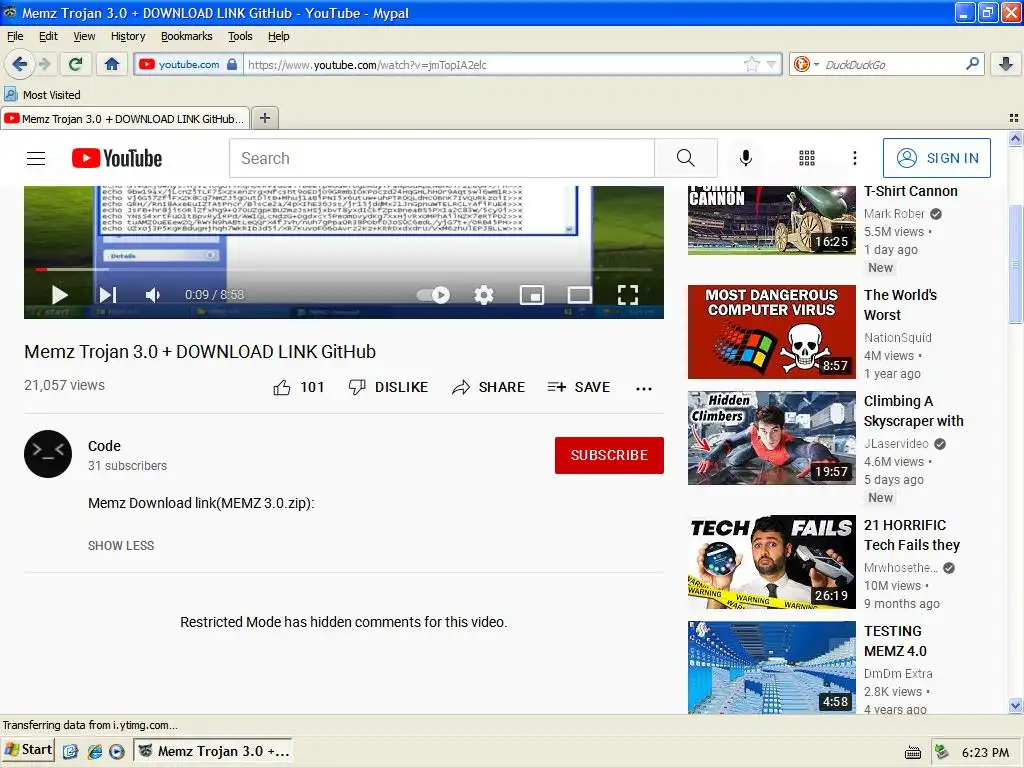
Task: Seek on the video progress bar
Action: (344, 269)
